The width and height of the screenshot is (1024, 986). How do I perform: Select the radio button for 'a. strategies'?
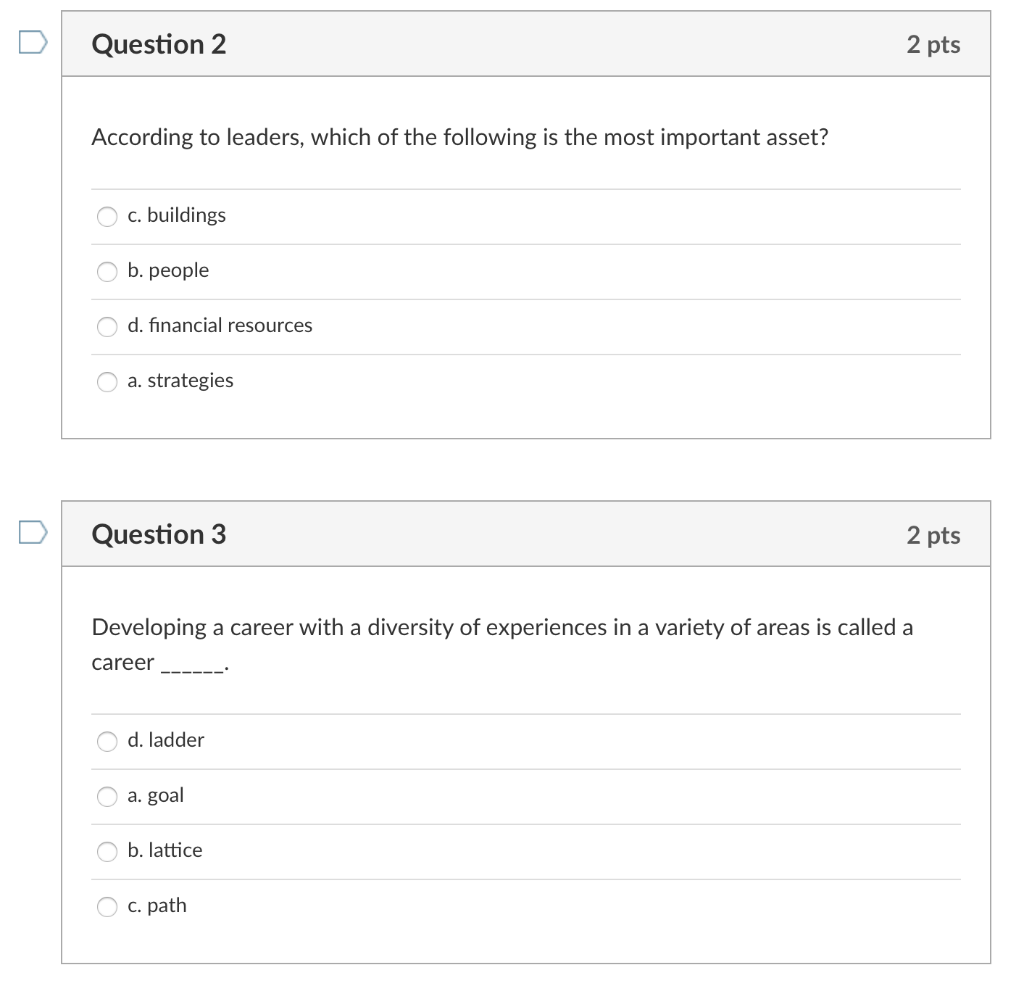[106, 381]
